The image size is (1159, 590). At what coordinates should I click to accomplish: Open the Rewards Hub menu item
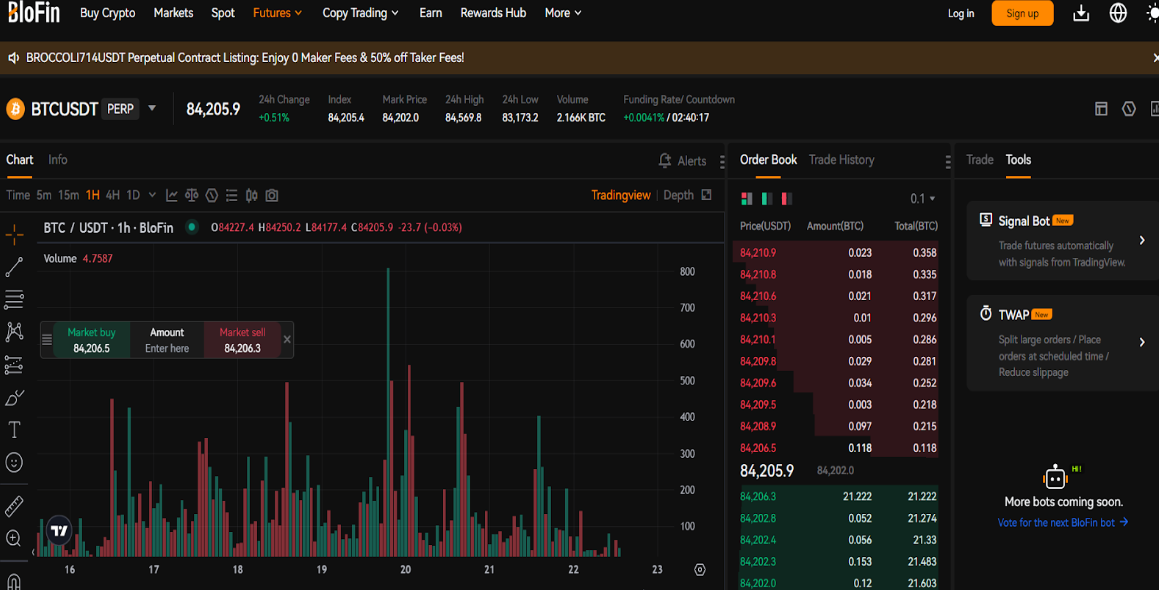[493, 13]
